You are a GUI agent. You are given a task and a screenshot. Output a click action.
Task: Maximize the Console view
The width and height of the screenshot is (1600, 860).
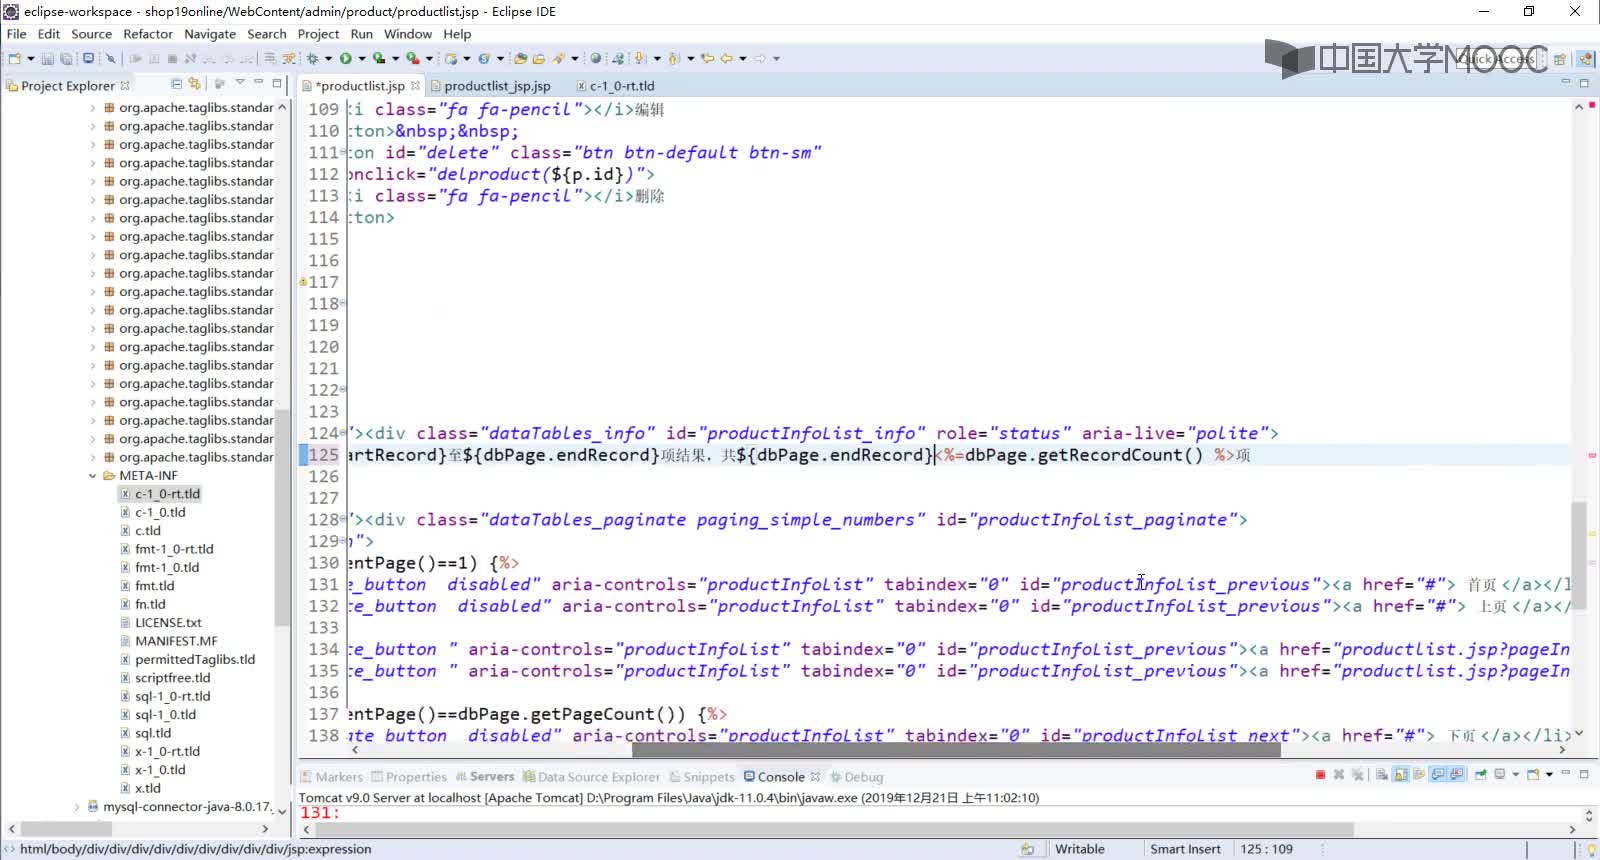[1584, 774]
